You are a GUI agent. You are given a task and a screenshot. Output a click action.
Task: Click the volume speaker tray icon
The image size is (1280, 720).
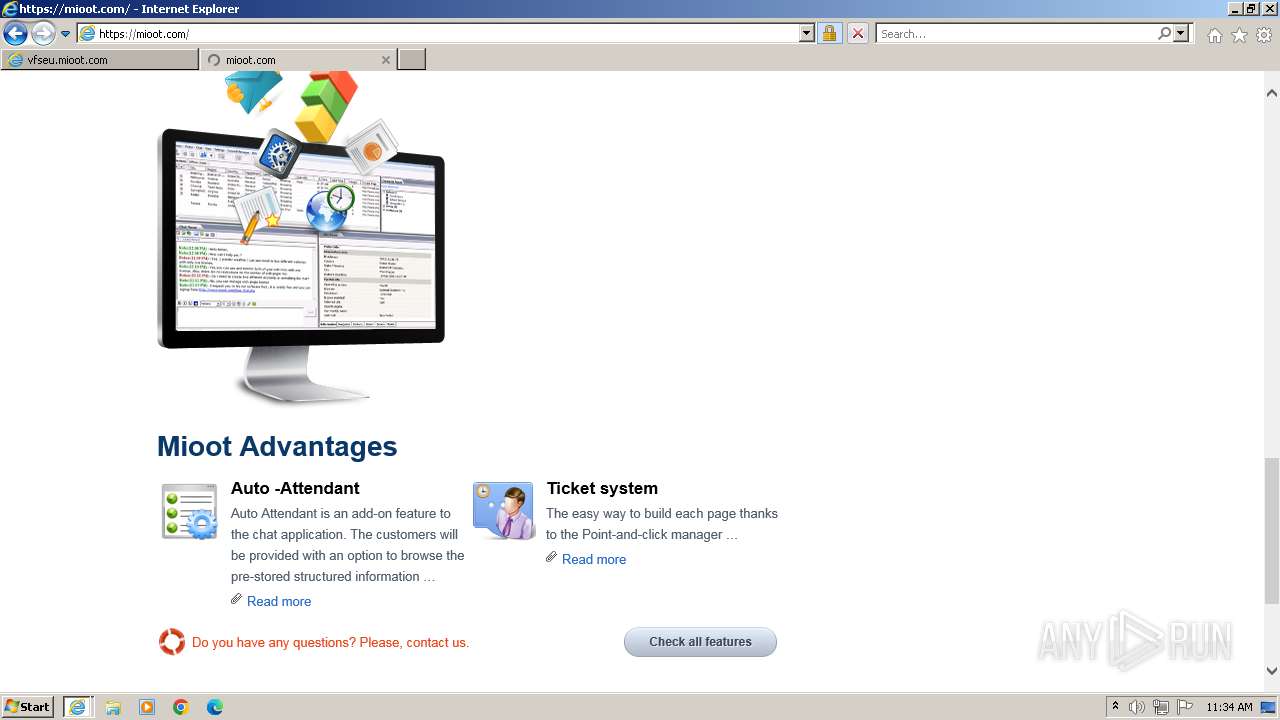pyautogui.click(x=1137, y=707)
